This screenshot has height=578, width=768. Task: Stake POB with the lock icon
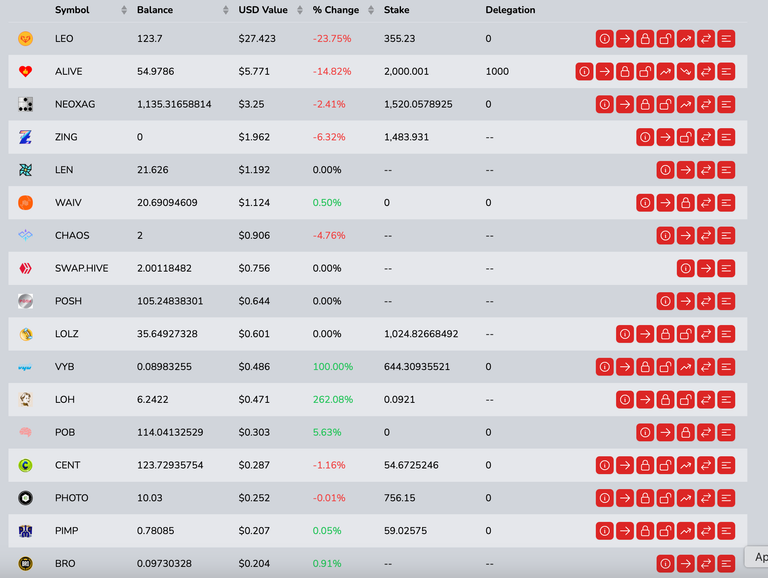tap(686, 433)
